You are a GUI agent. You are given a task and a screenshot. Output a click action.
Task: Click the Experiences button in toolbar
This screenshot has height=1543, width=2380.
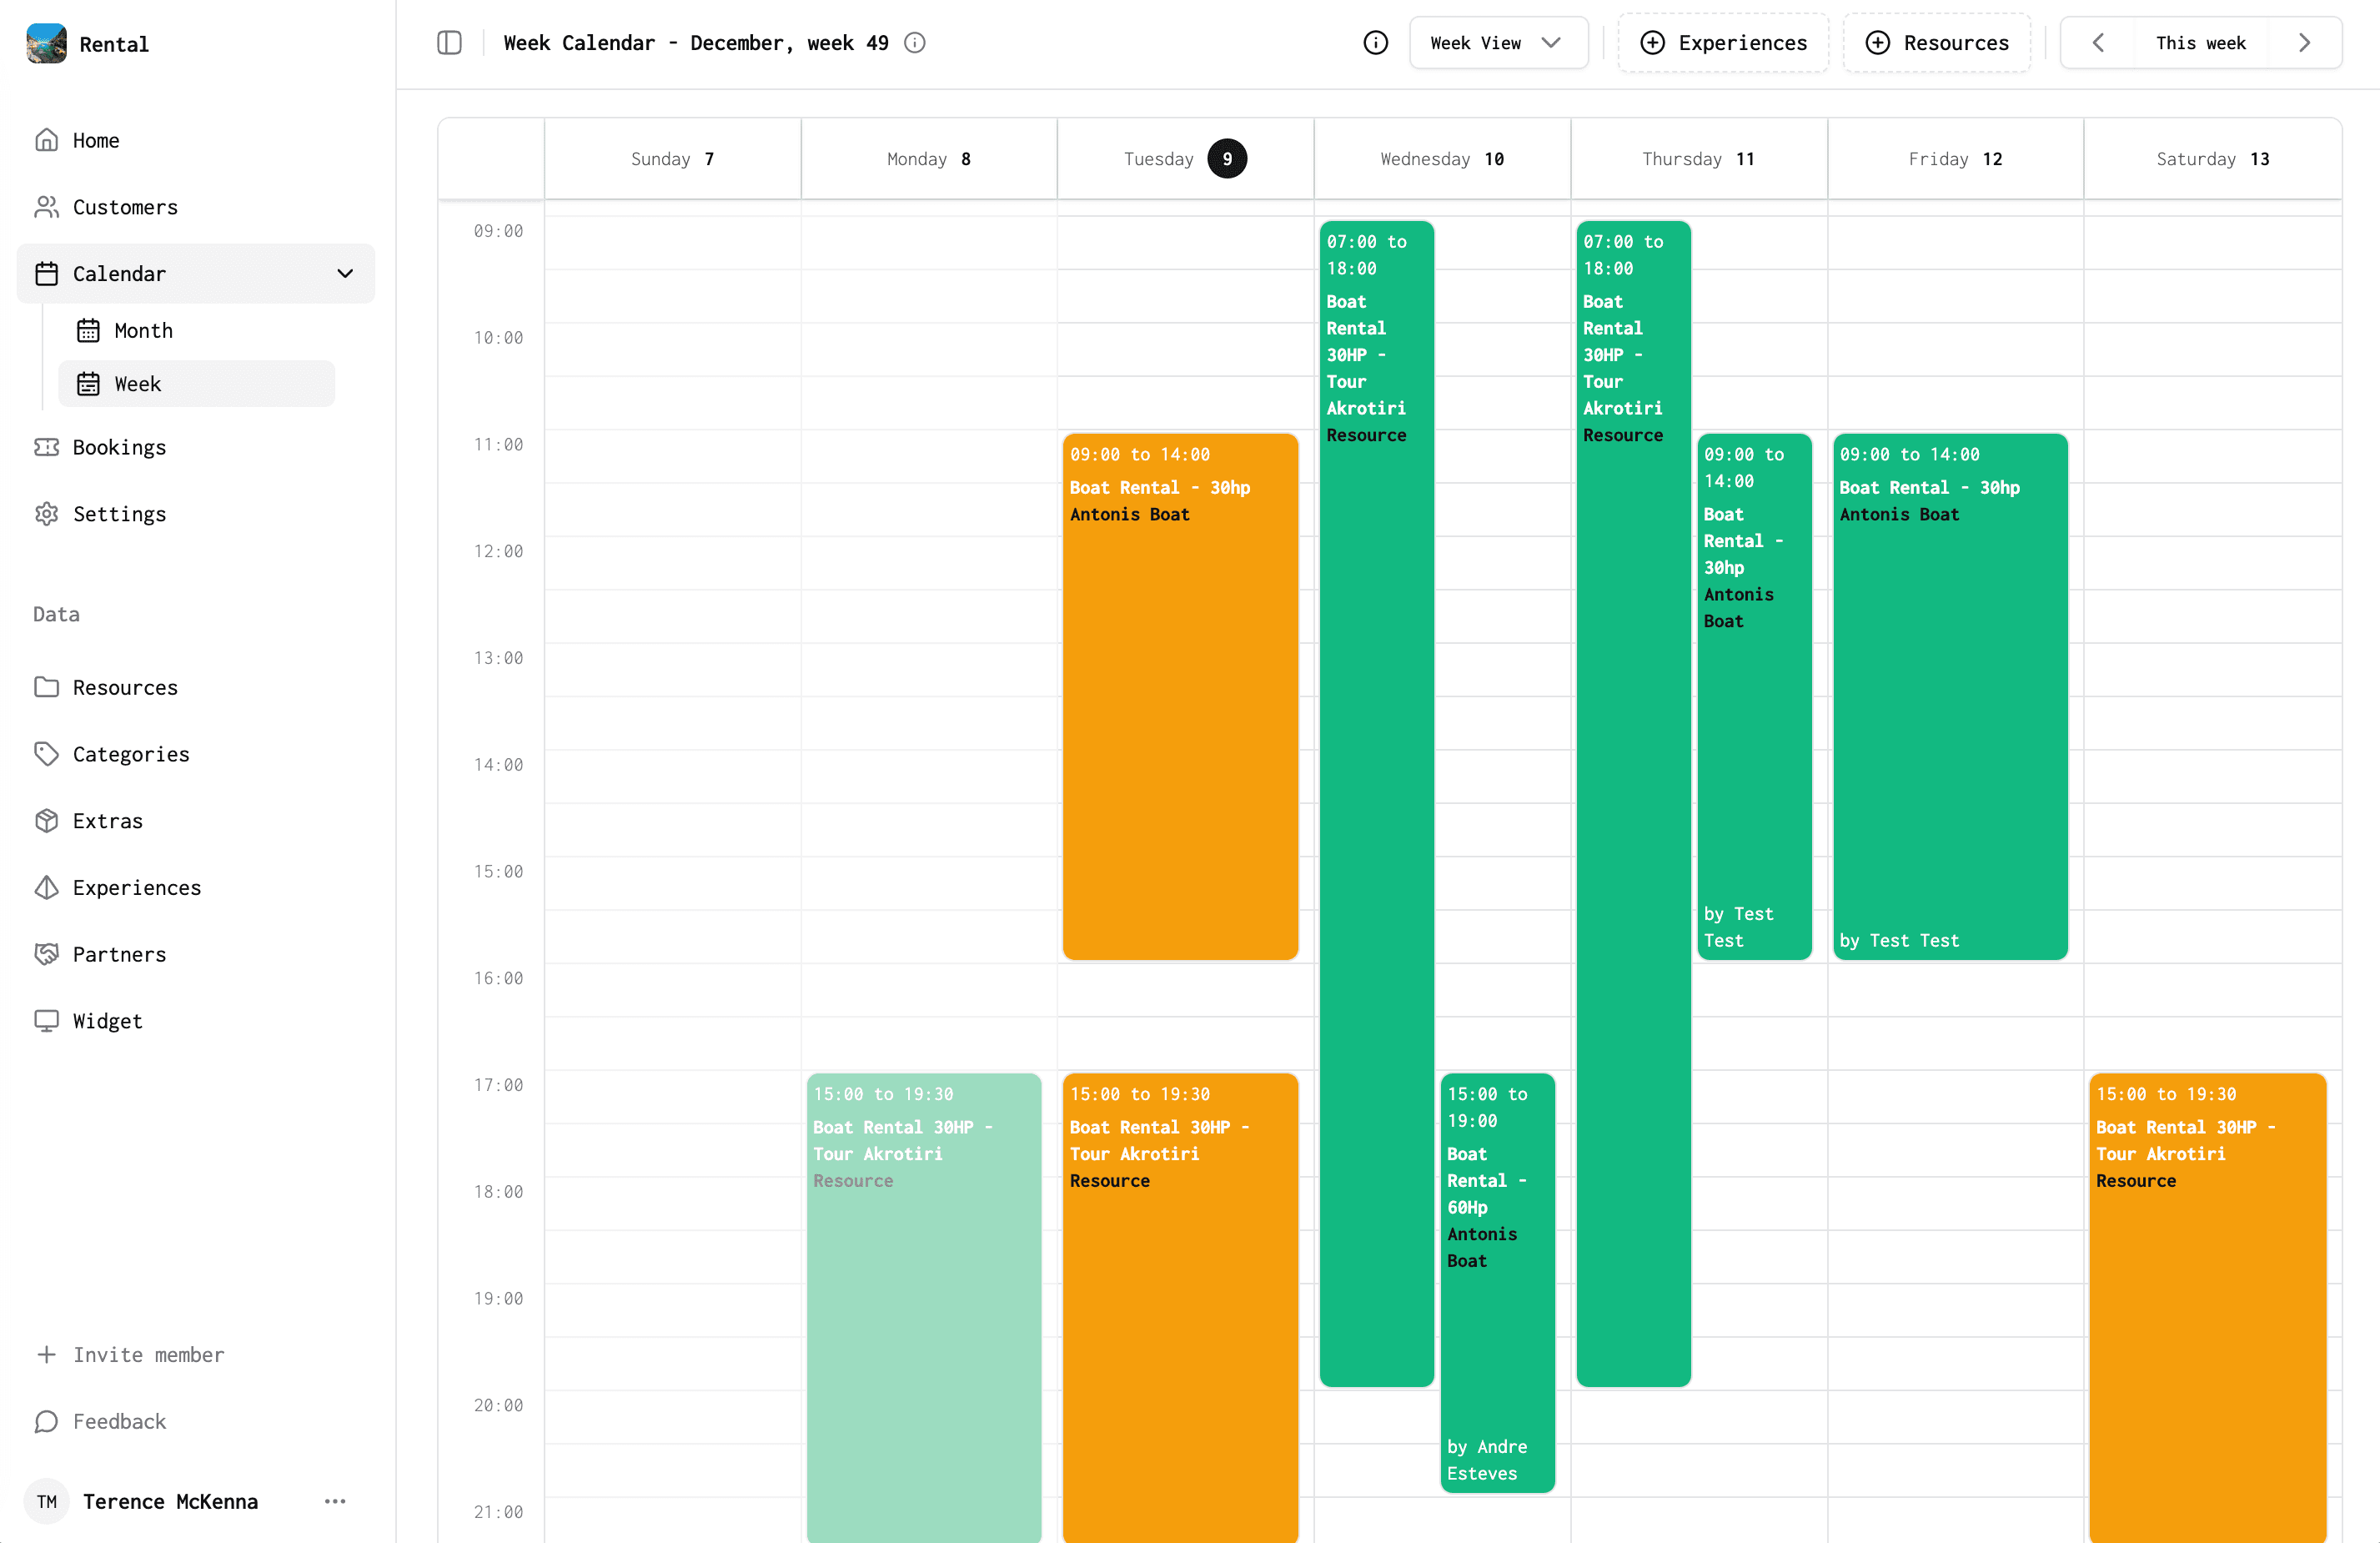1722,42
